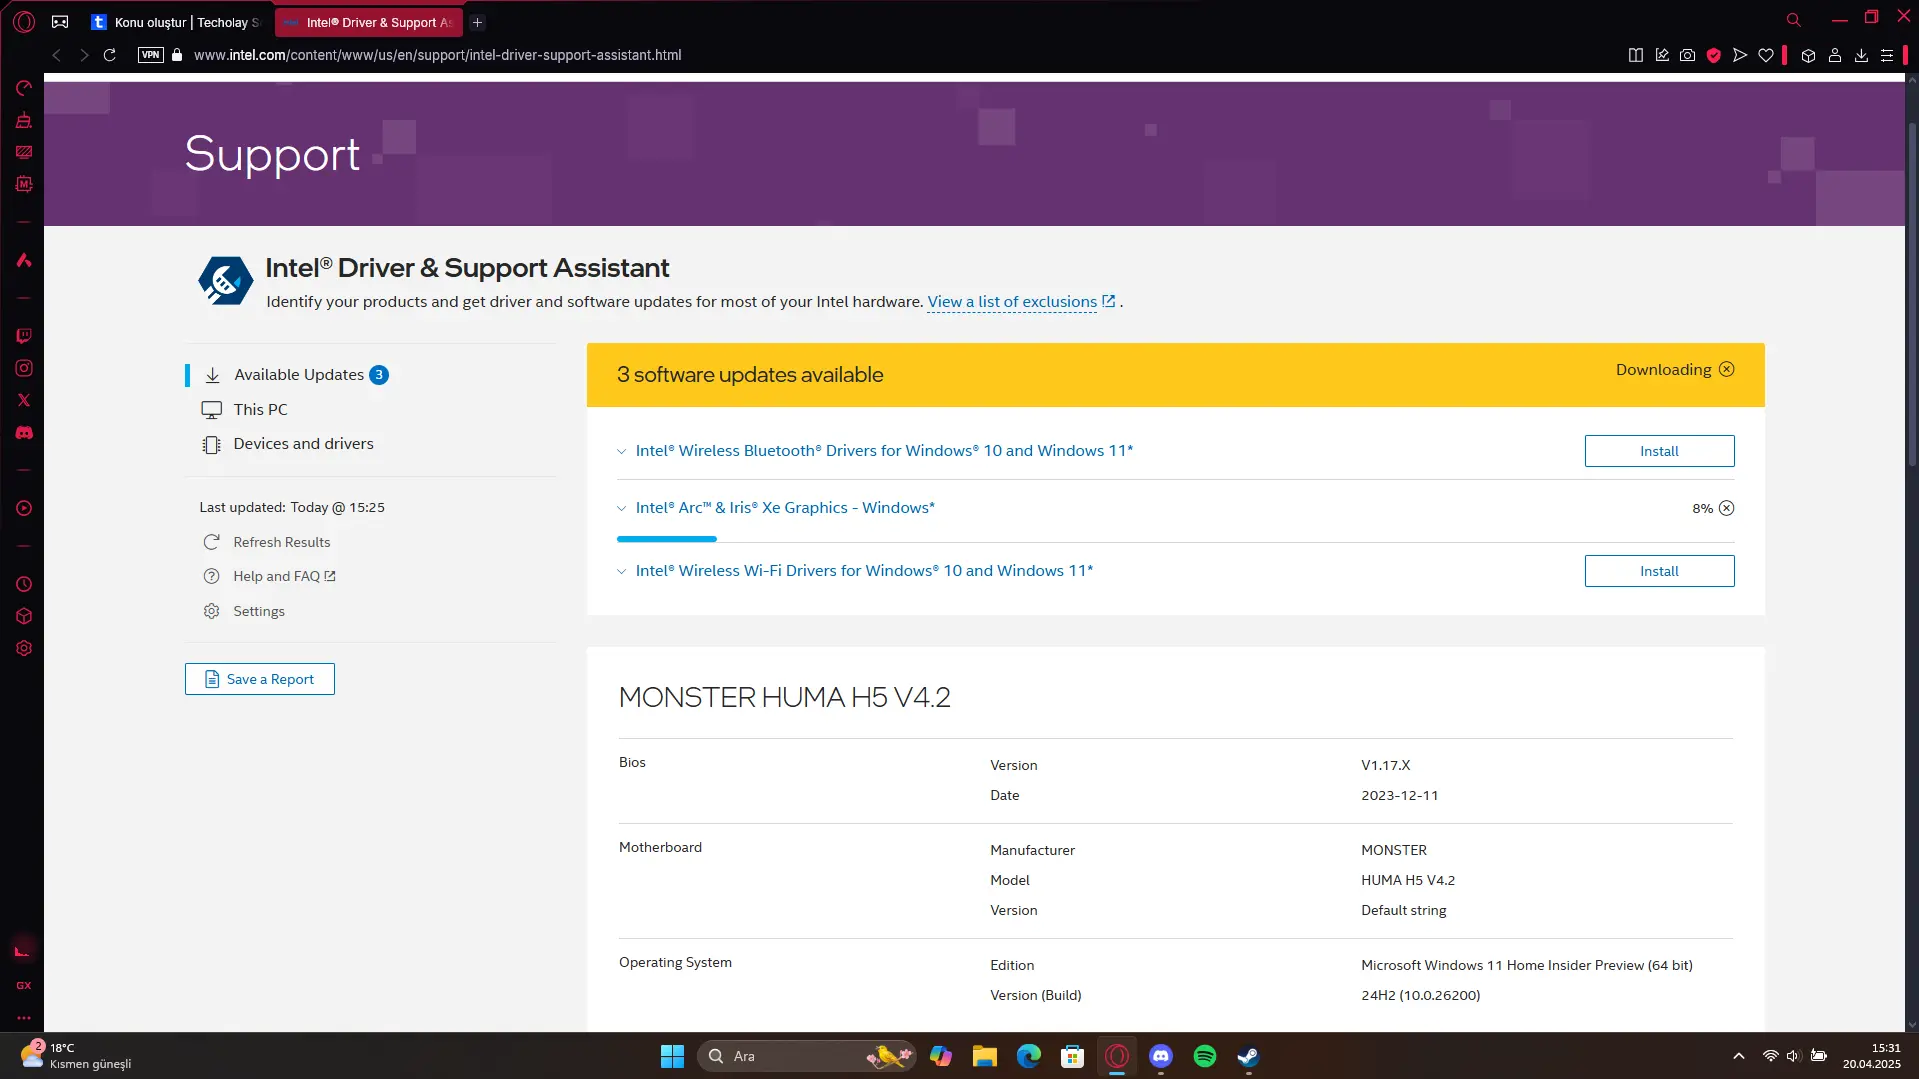This screenshot has width=1919, height=1079.
Task: Expand Intel Wireless Bluetooth Drivers details
Action: tap(621, 451)
